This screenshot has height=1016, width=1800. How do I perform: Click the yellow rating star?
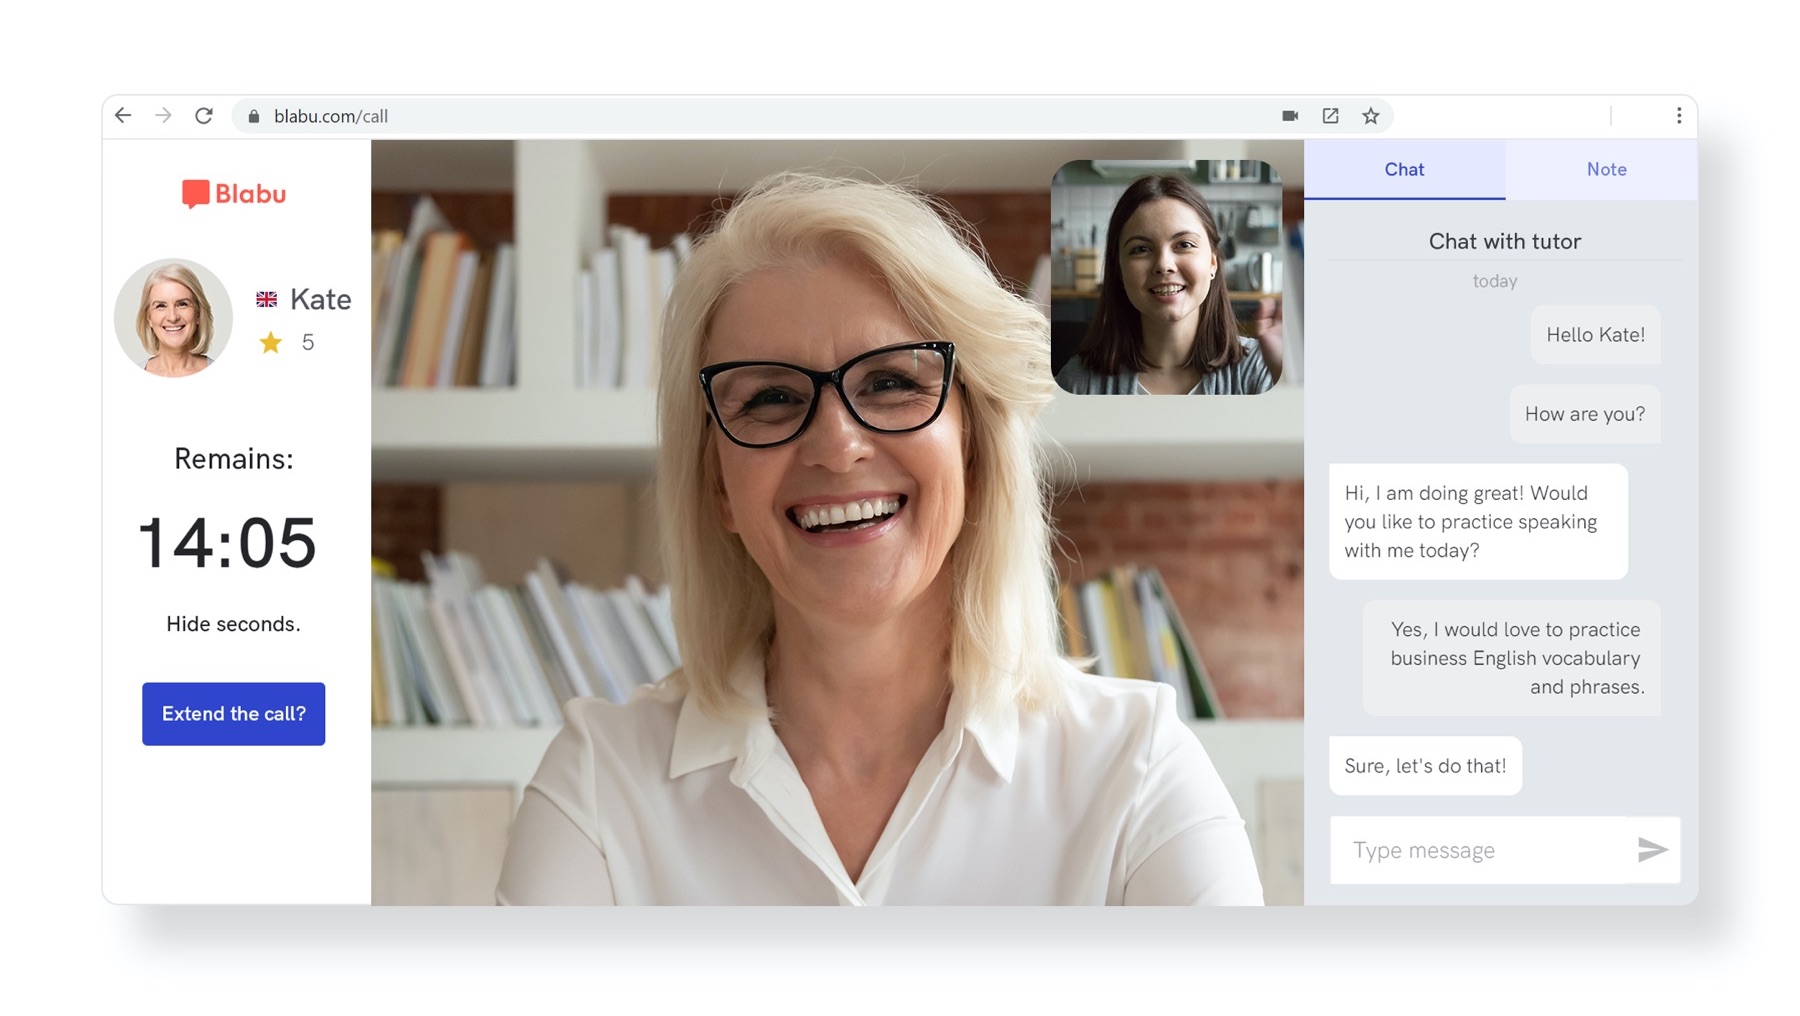[x=270, y=343]
